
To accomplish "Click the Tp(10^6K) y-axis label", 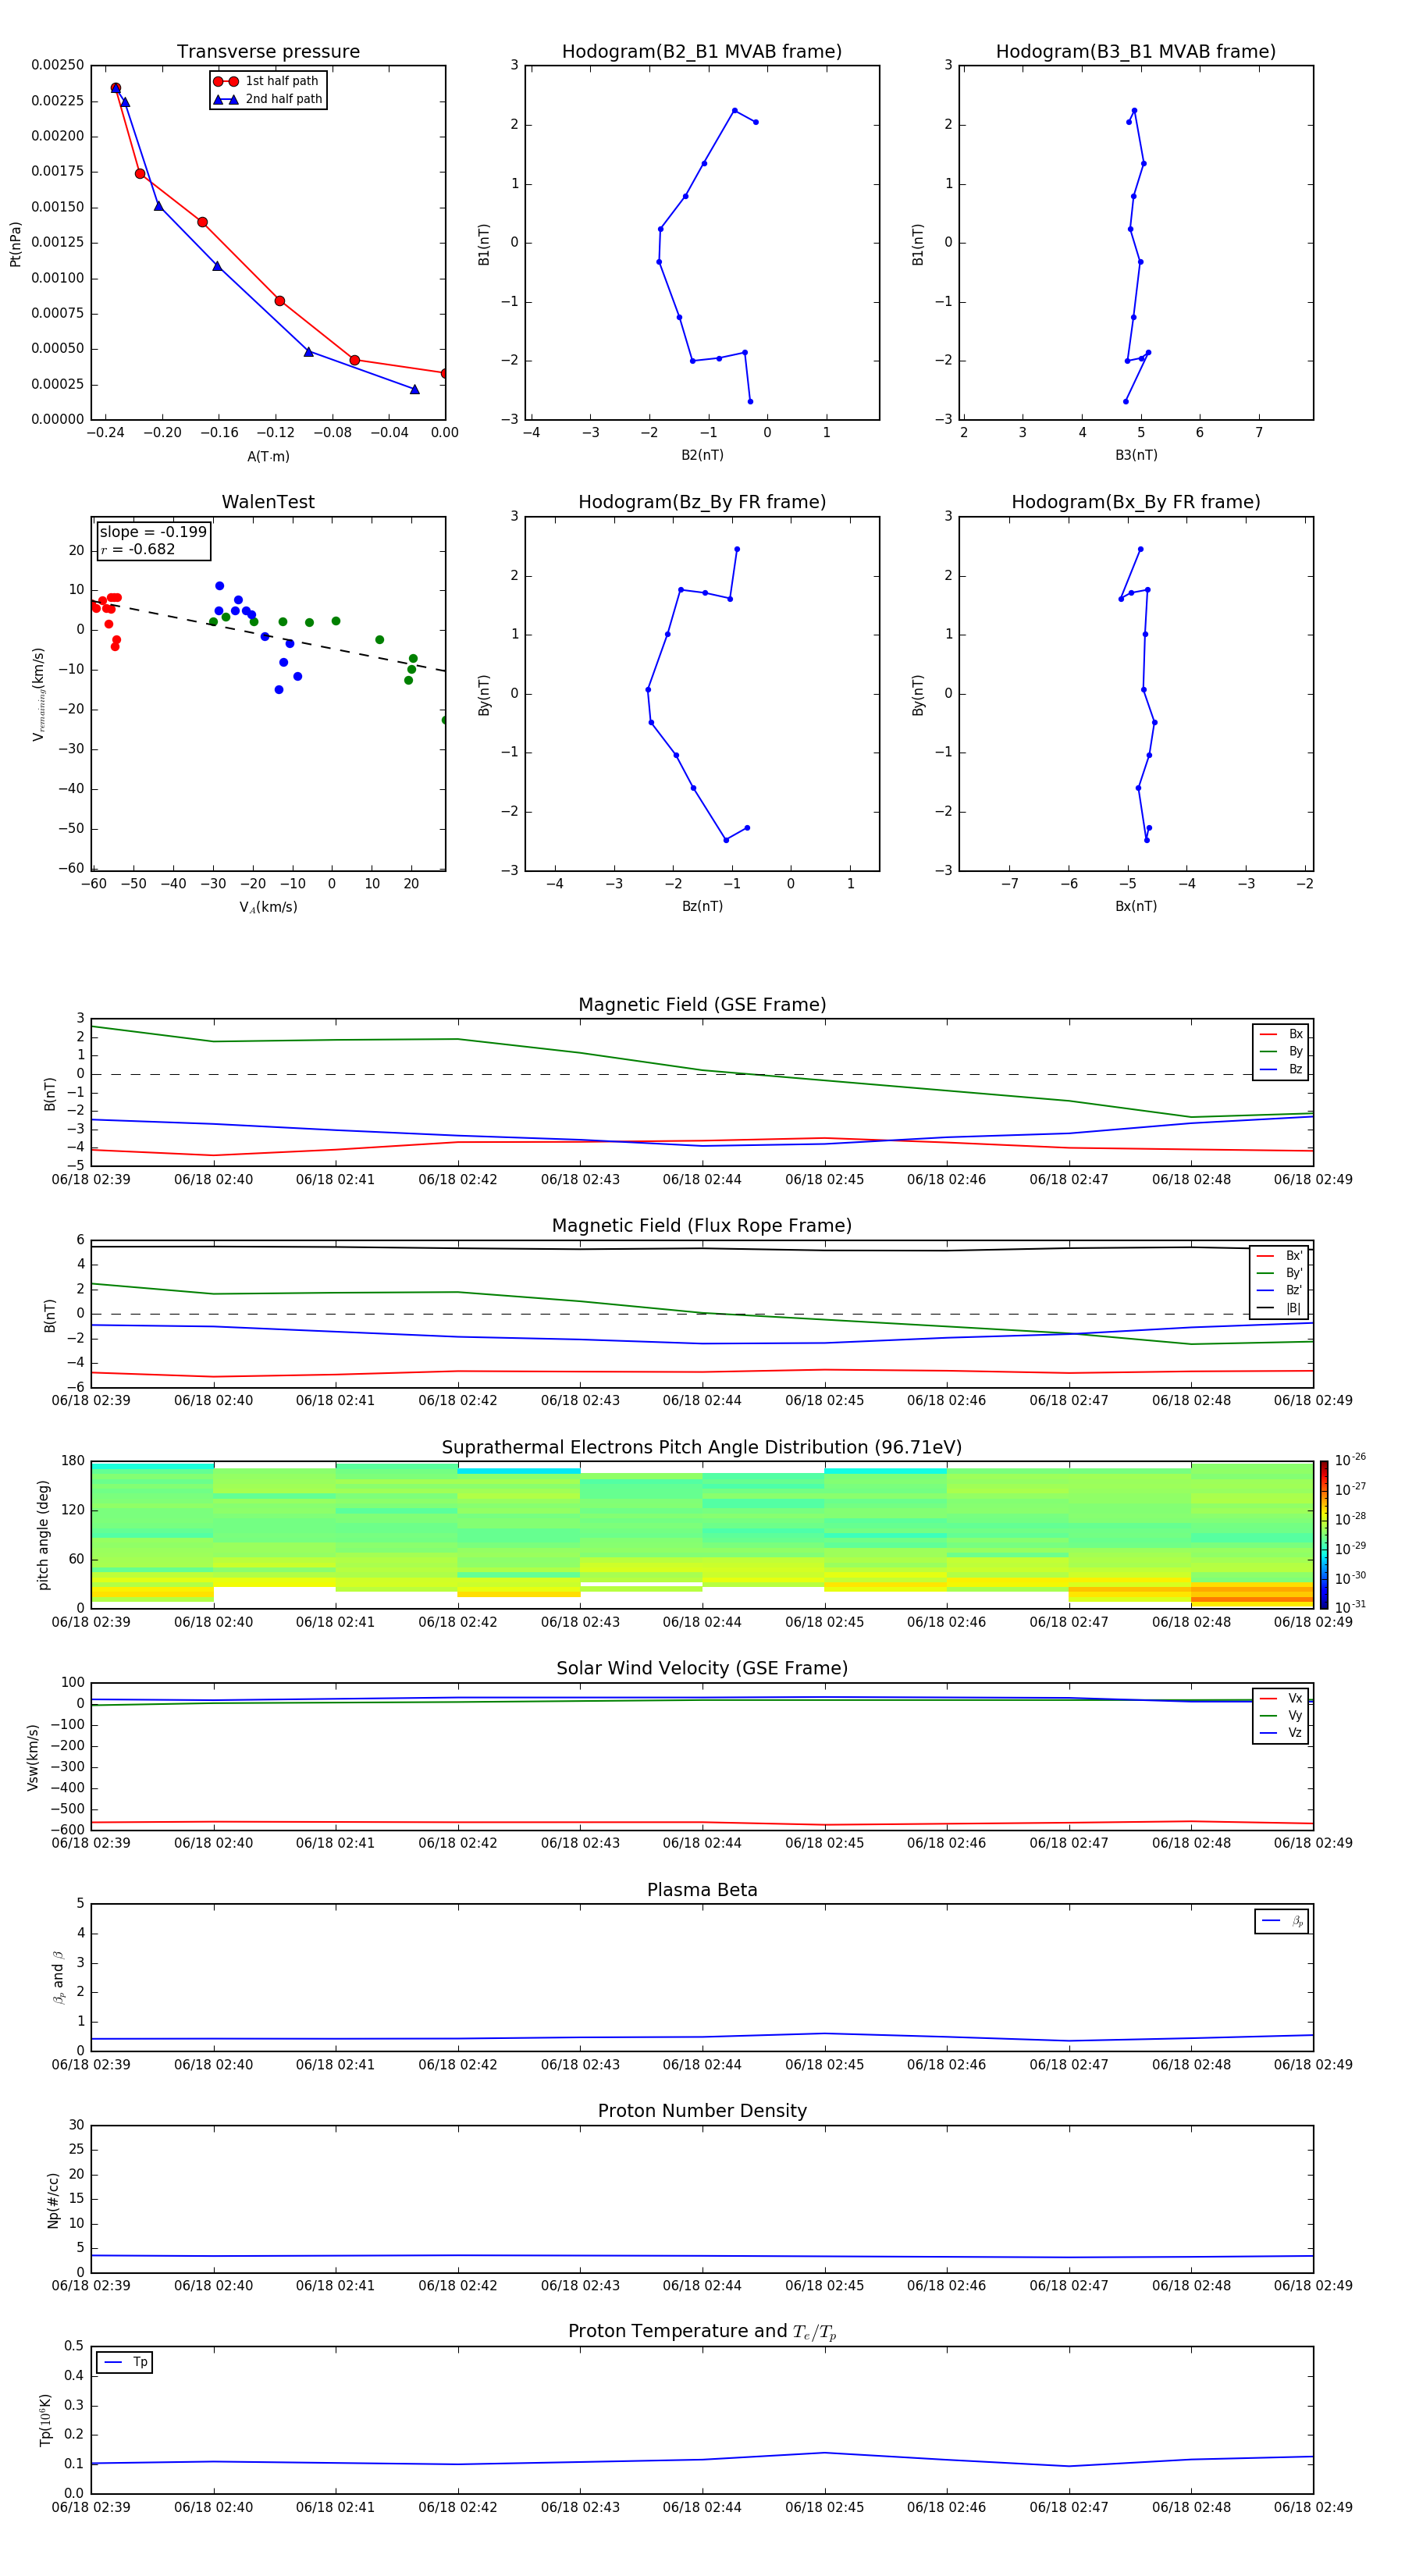I will click(45, 2420).
